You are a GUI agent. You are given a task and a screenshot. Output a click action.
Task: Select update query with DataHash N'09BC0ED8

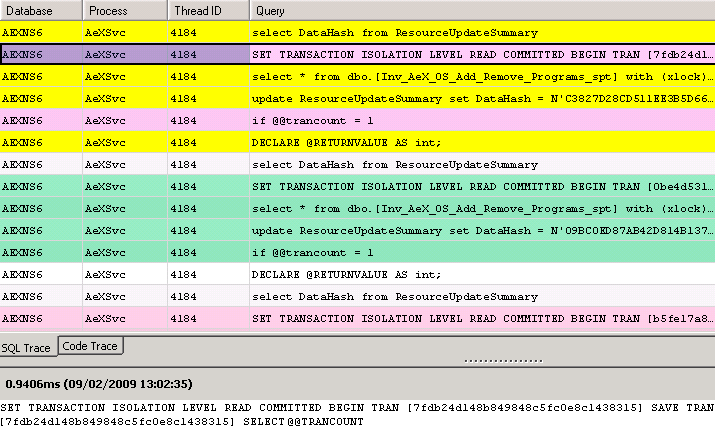point(480,230)
